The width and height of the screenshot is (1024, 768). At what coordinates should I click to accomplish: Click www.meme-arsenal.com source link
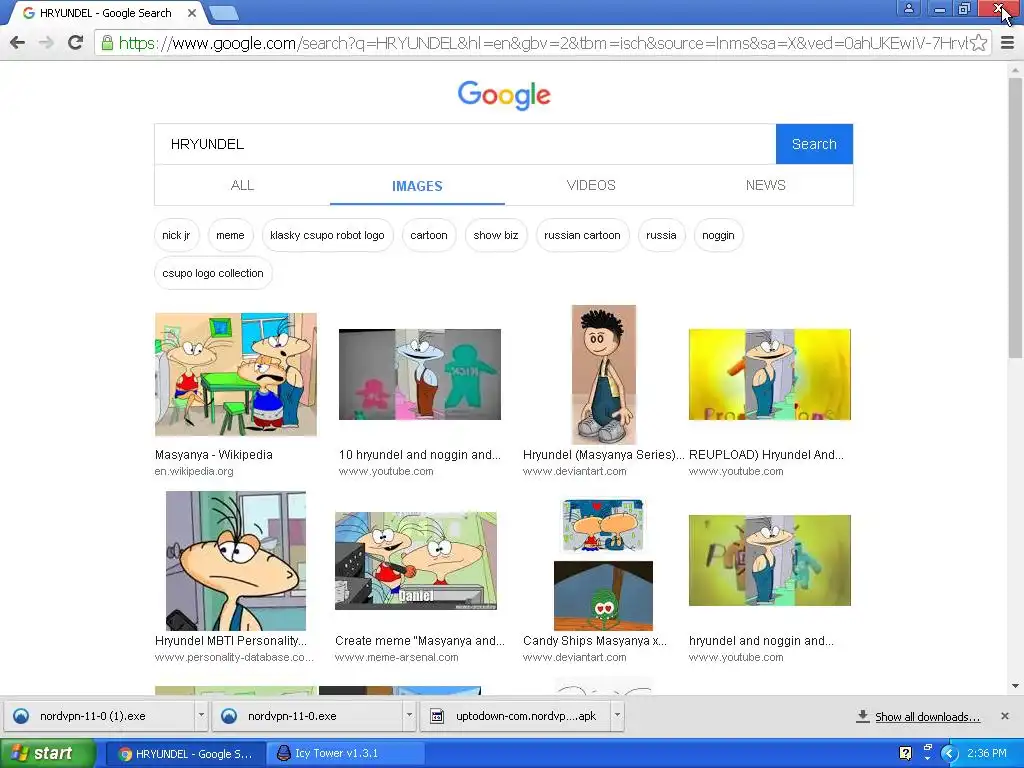pyautogui.click(x=396, y=658)
